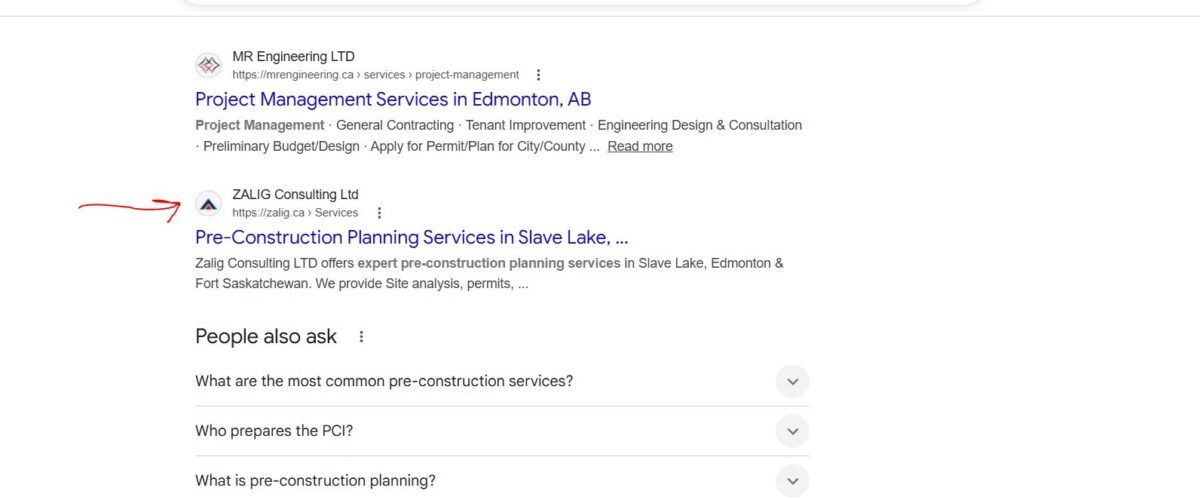Click the Zalig Consulting result description text

coord(489,273)
